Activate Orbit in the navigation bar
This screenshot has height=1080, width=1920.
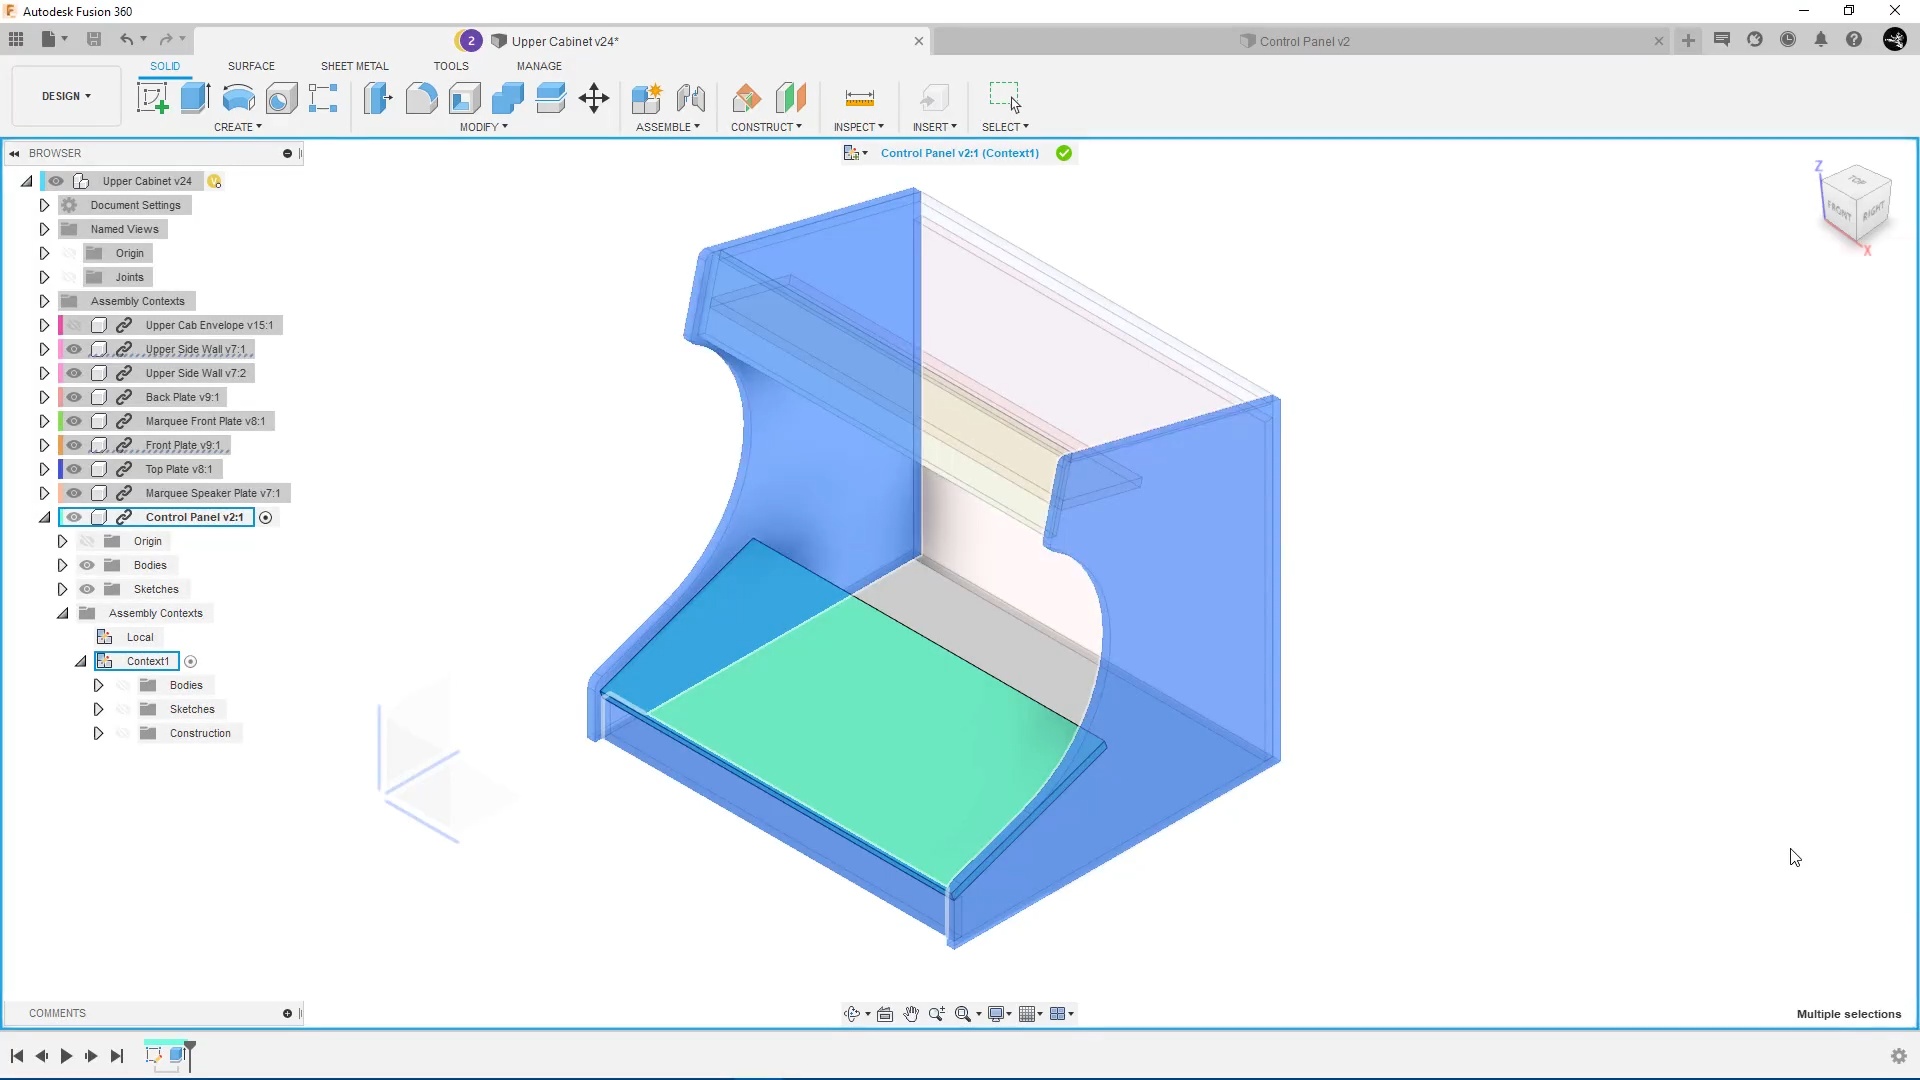pyautogui.click(x=853, y=1013)
